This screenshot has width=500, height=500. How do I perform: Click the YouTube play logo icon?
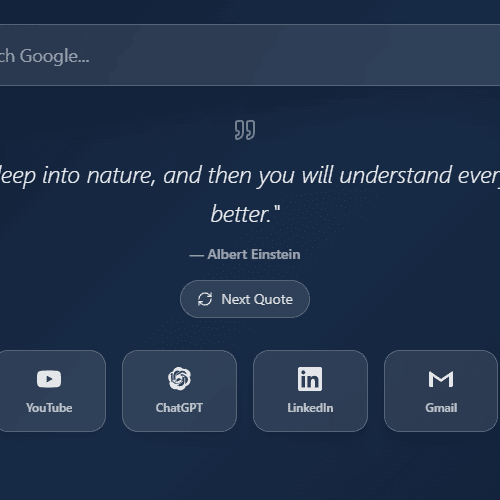click(49, 379)
